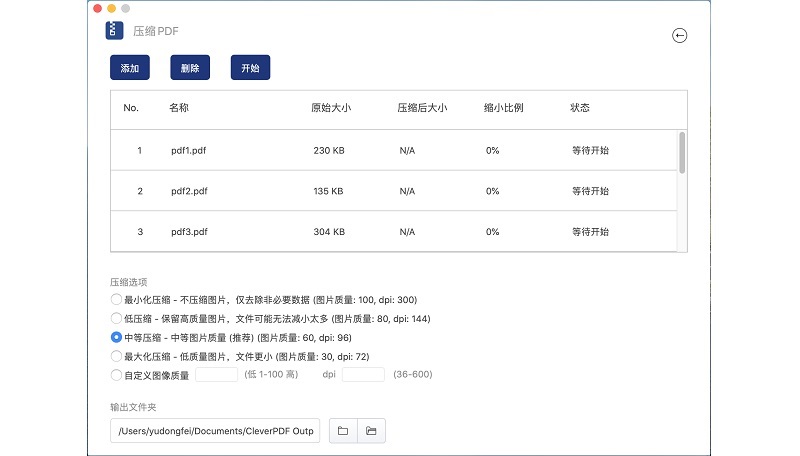Click the 添加 button

[130, 68]
